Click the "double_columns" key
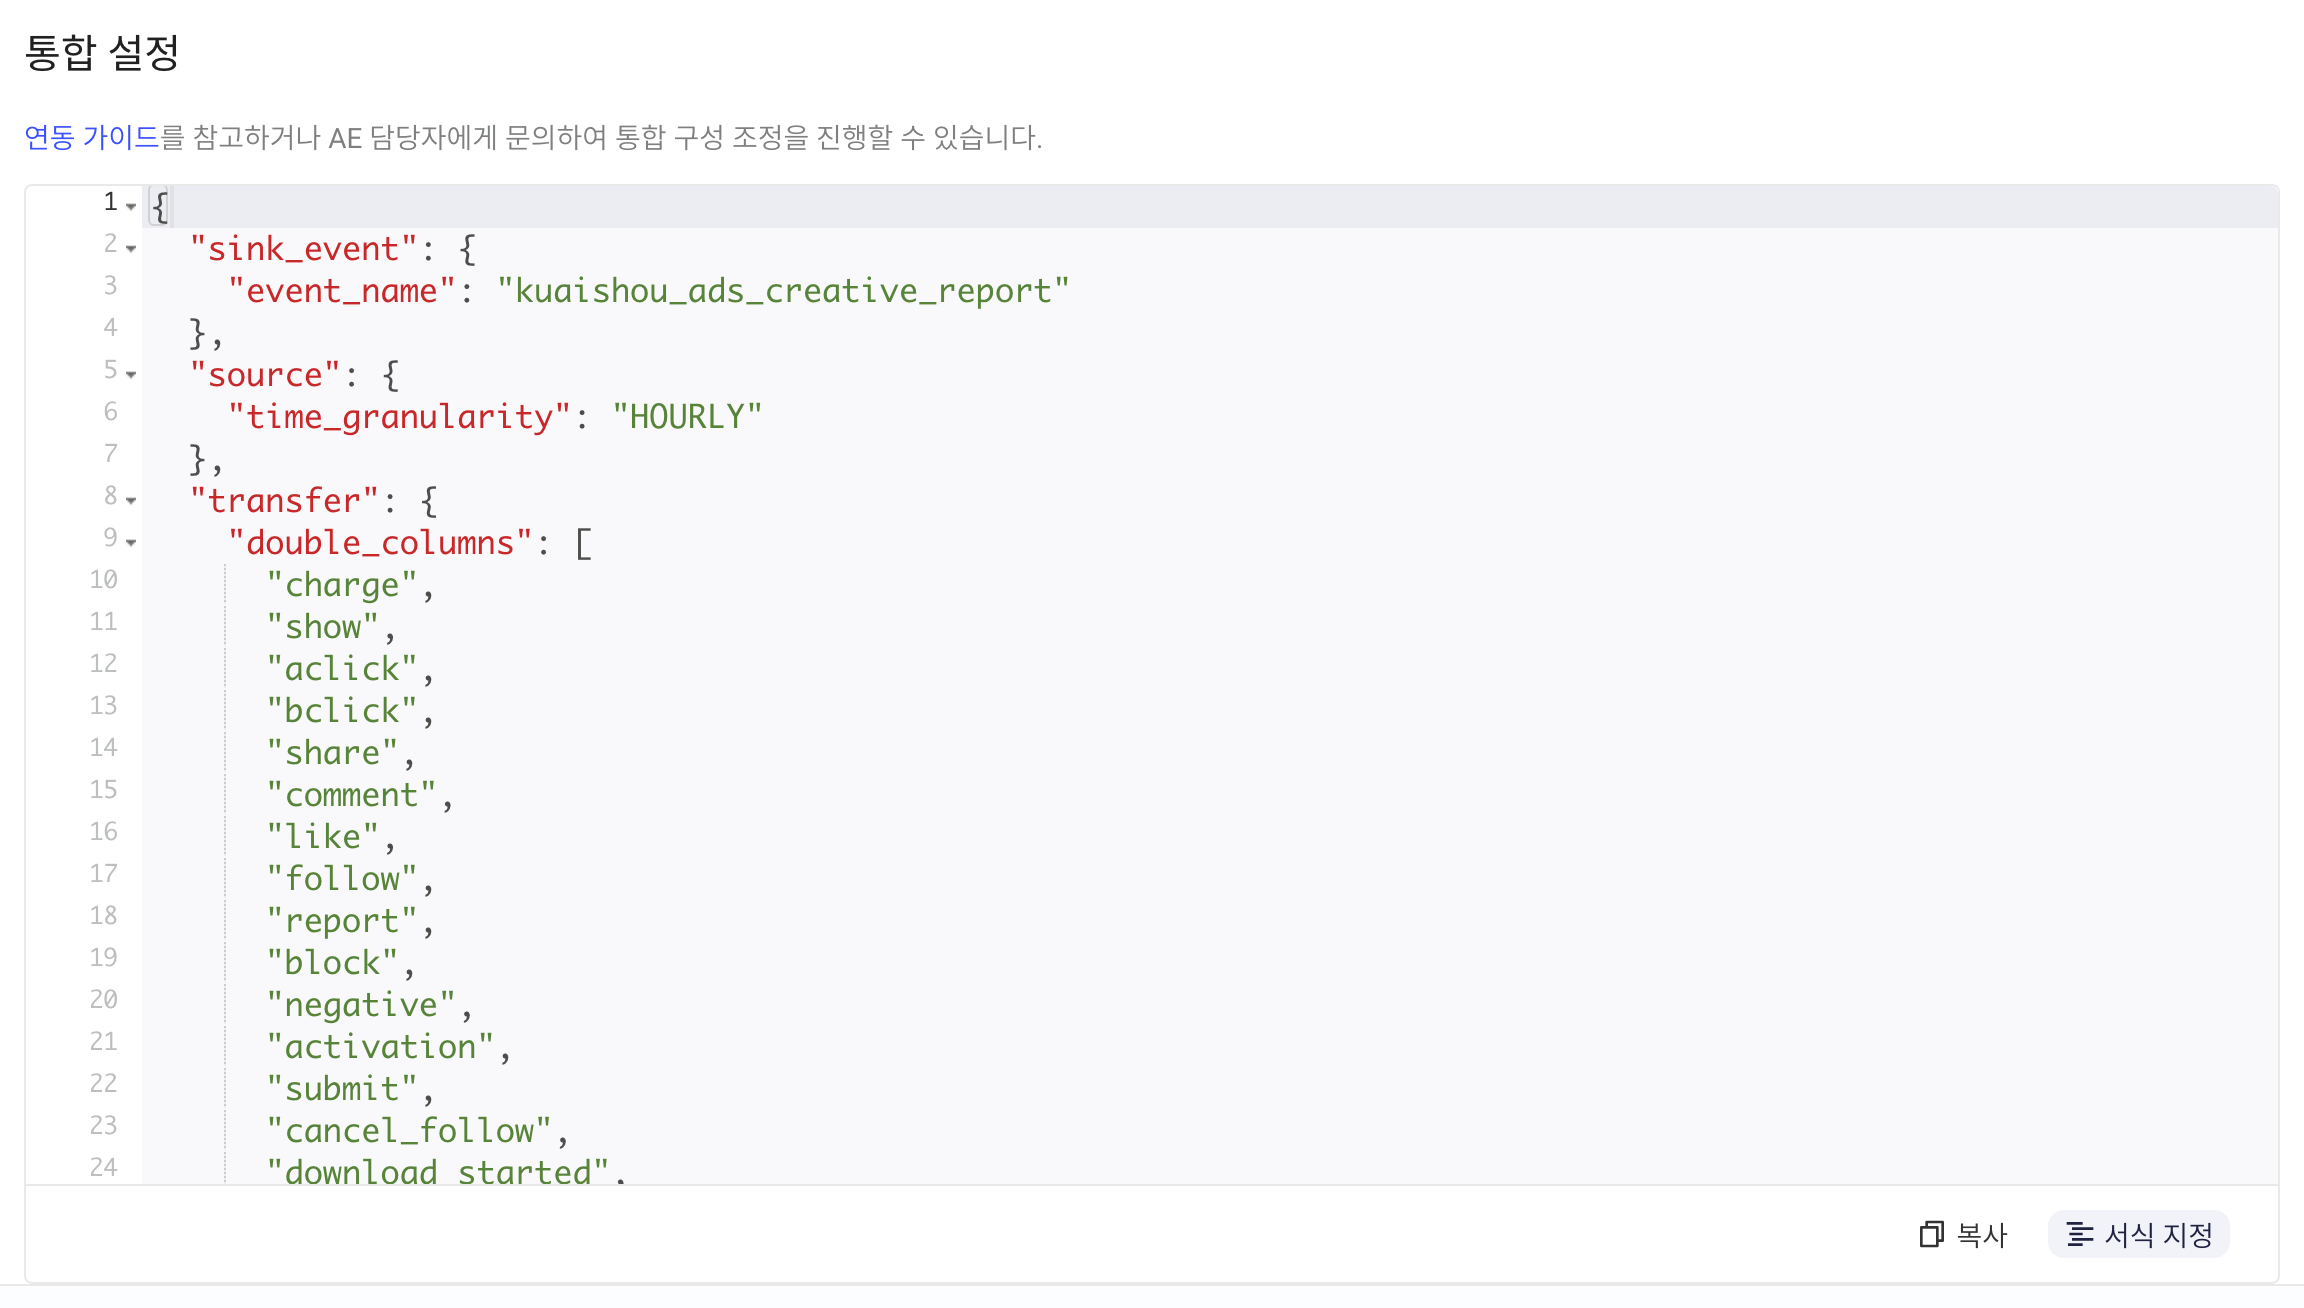 point(380,543)
